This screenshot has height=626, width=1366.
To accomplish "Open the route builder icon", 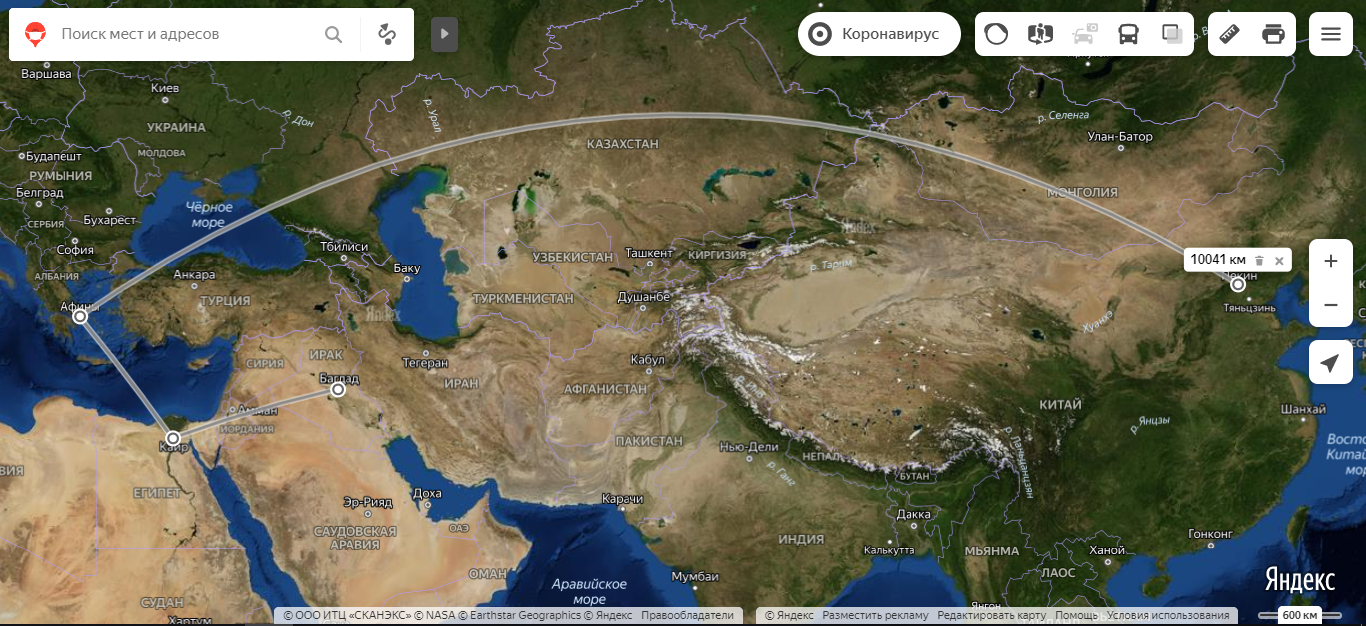I will pyautogui.click(x=387, y=34).
